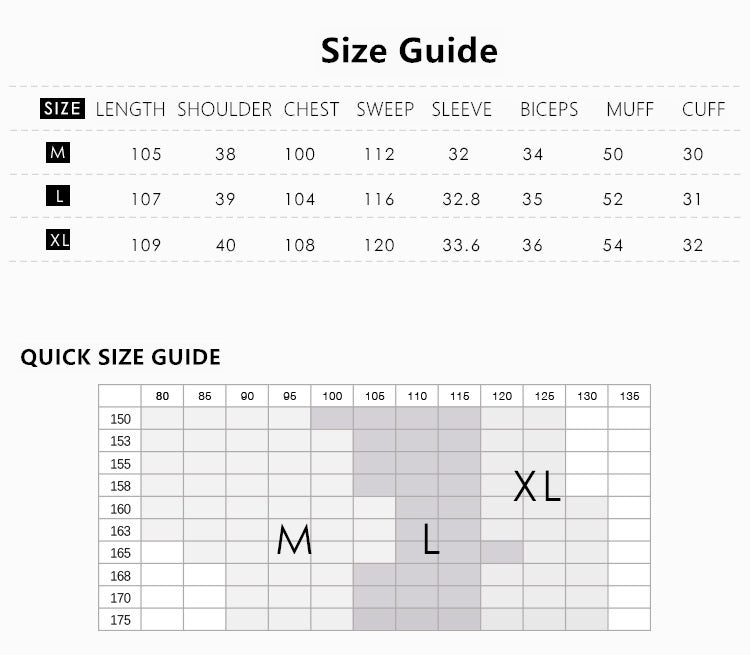Select the black M size badge
The height and width of the screenshot is (655, 750).
pyautogui.click(x=58, y=152)
